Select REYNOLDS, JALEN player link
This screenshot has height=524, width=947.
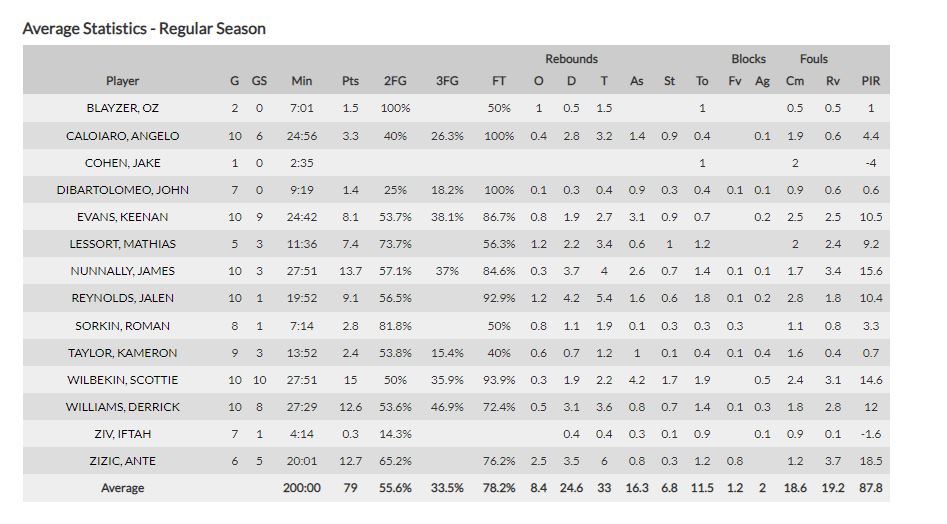click(122, 298)
